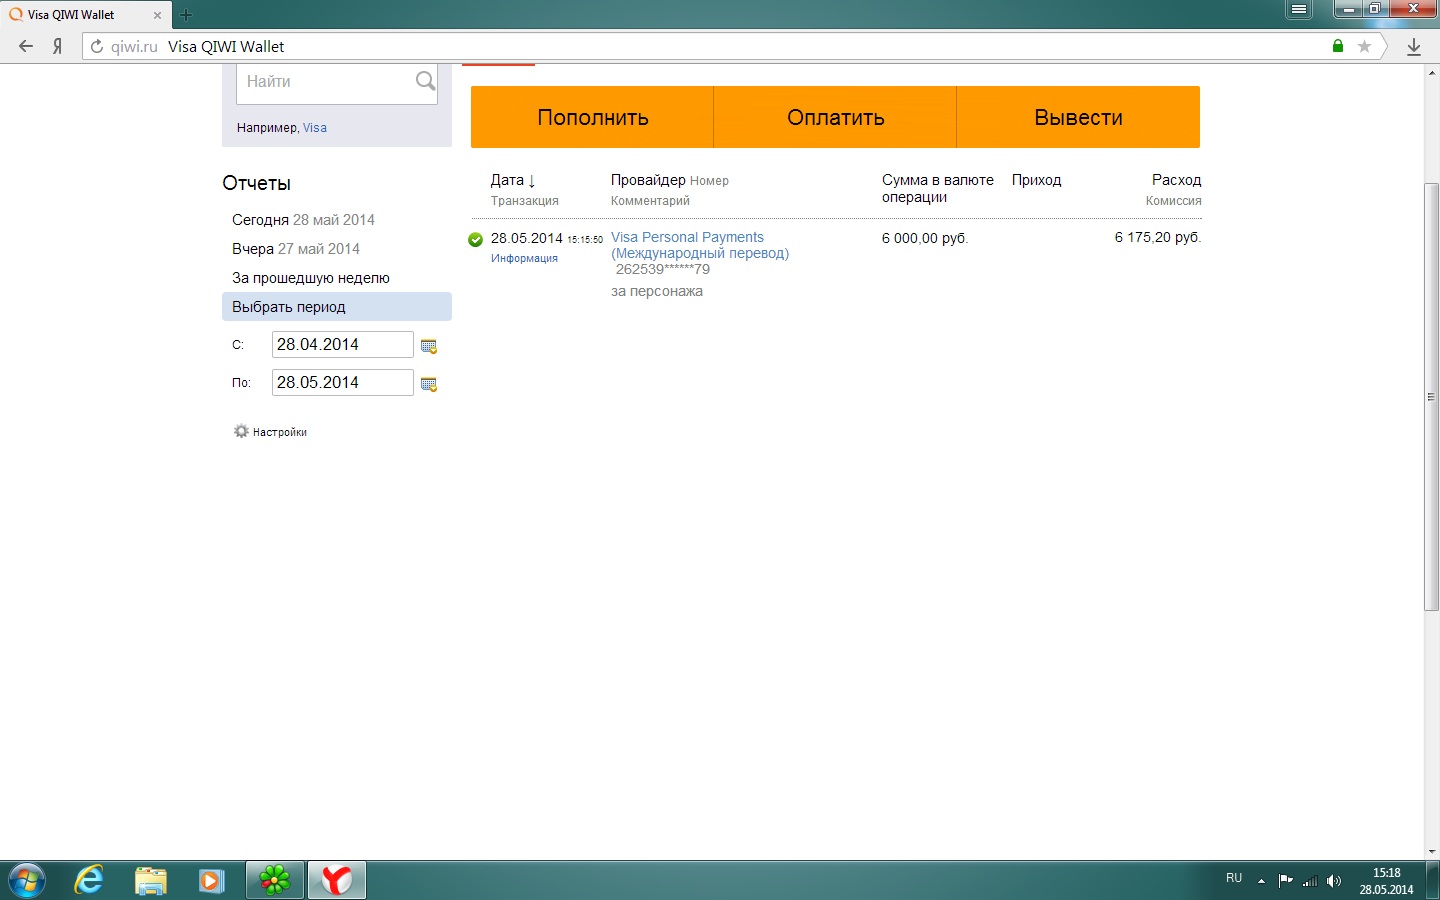Open ICQ flower icon in taskbar
This screenshot has height=900, width=1440.
274,880
